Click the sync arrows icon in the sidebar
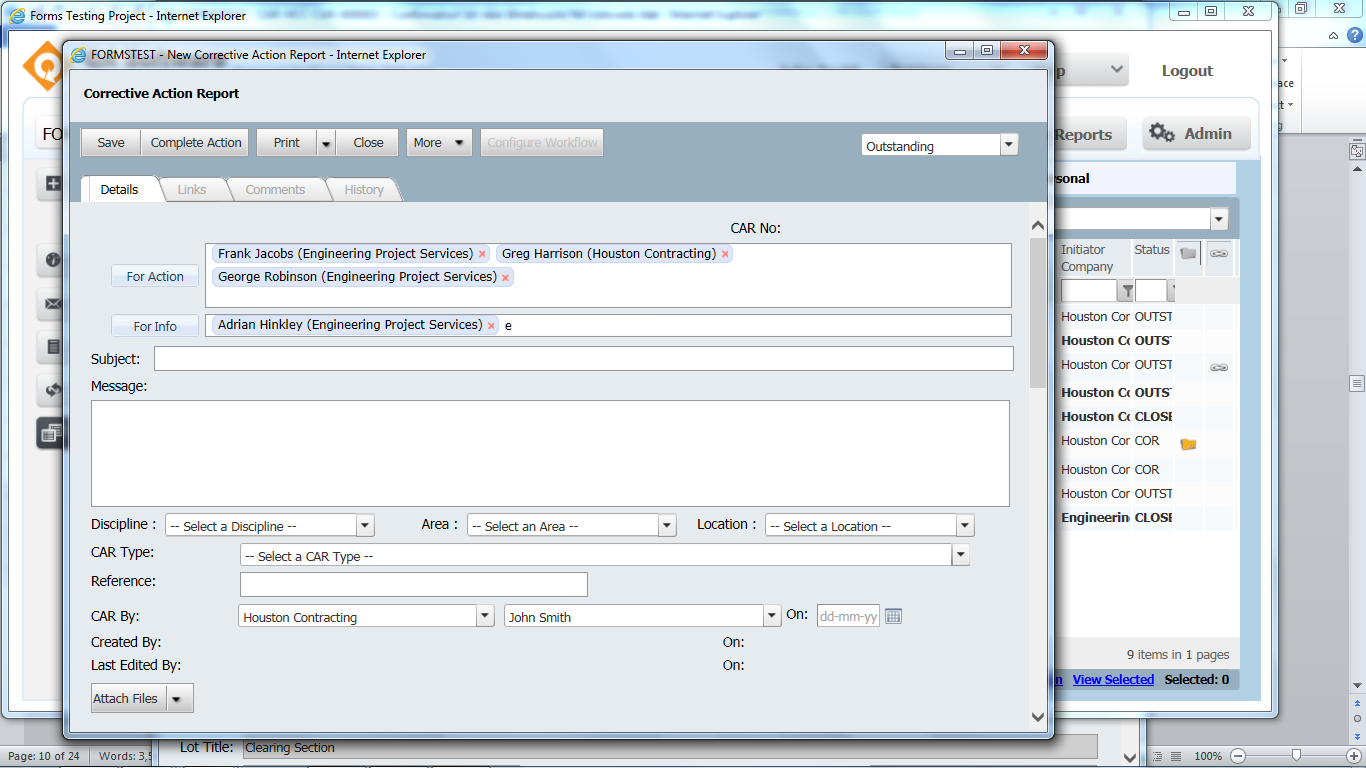This screenshot has width=1366, height=768. [x=52, y=390]
